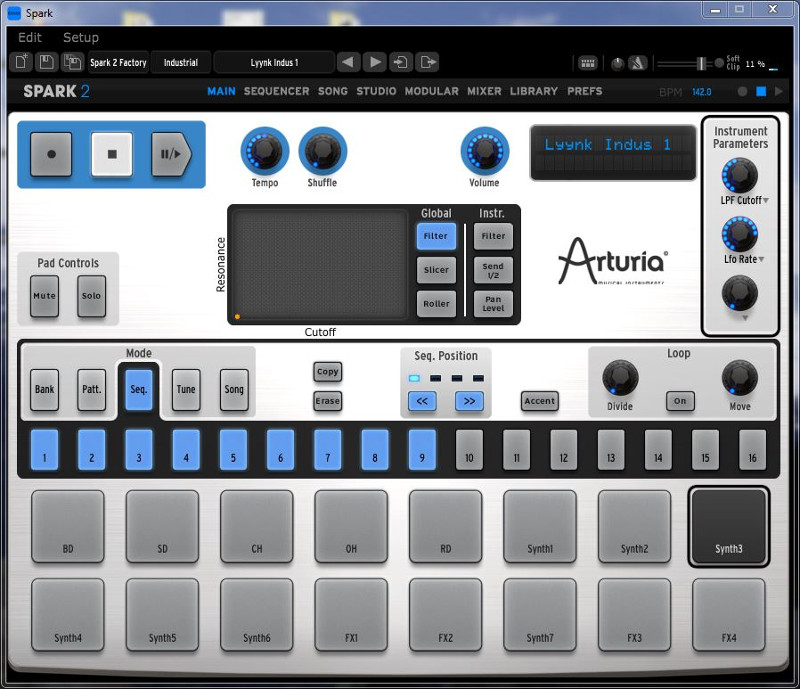Switch to the SONG tab
800x689 pixels.
[333, 91]
